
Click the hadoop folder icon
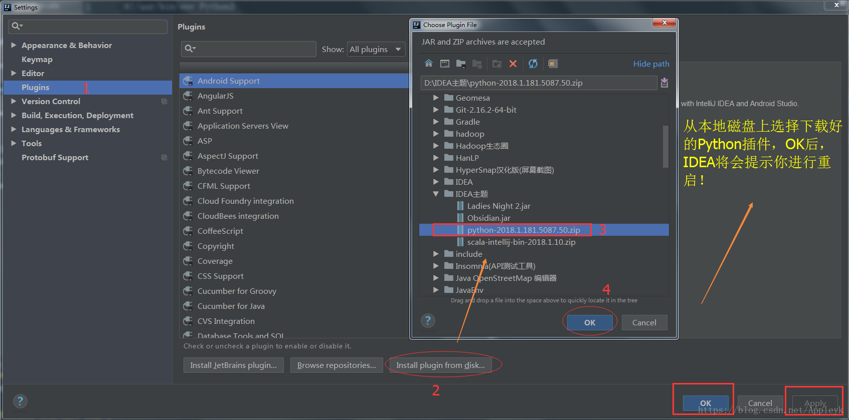pos(448,134)
